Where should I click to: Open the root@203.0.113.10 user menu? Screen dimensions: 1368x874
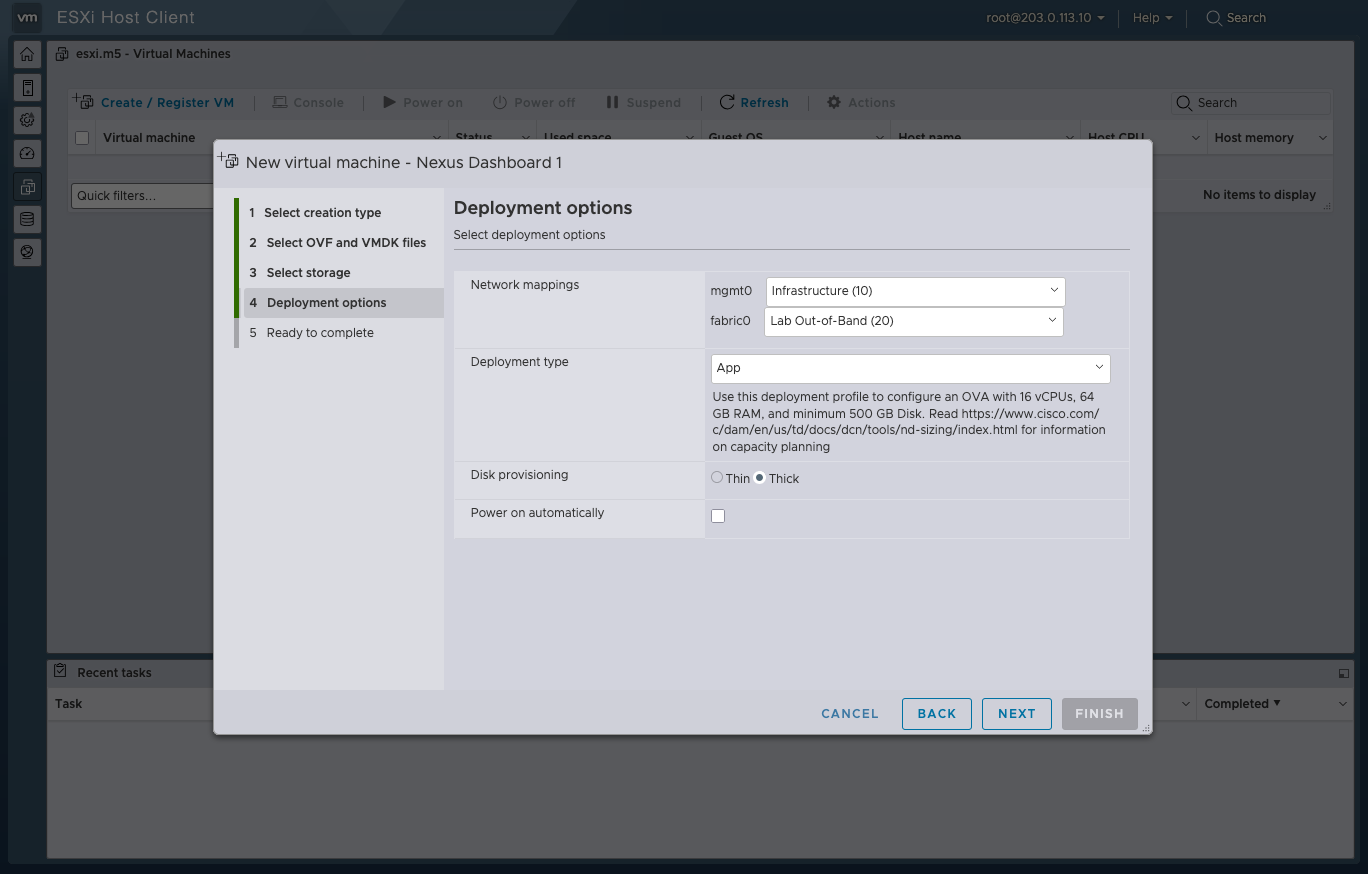(x=1045, y=18)
